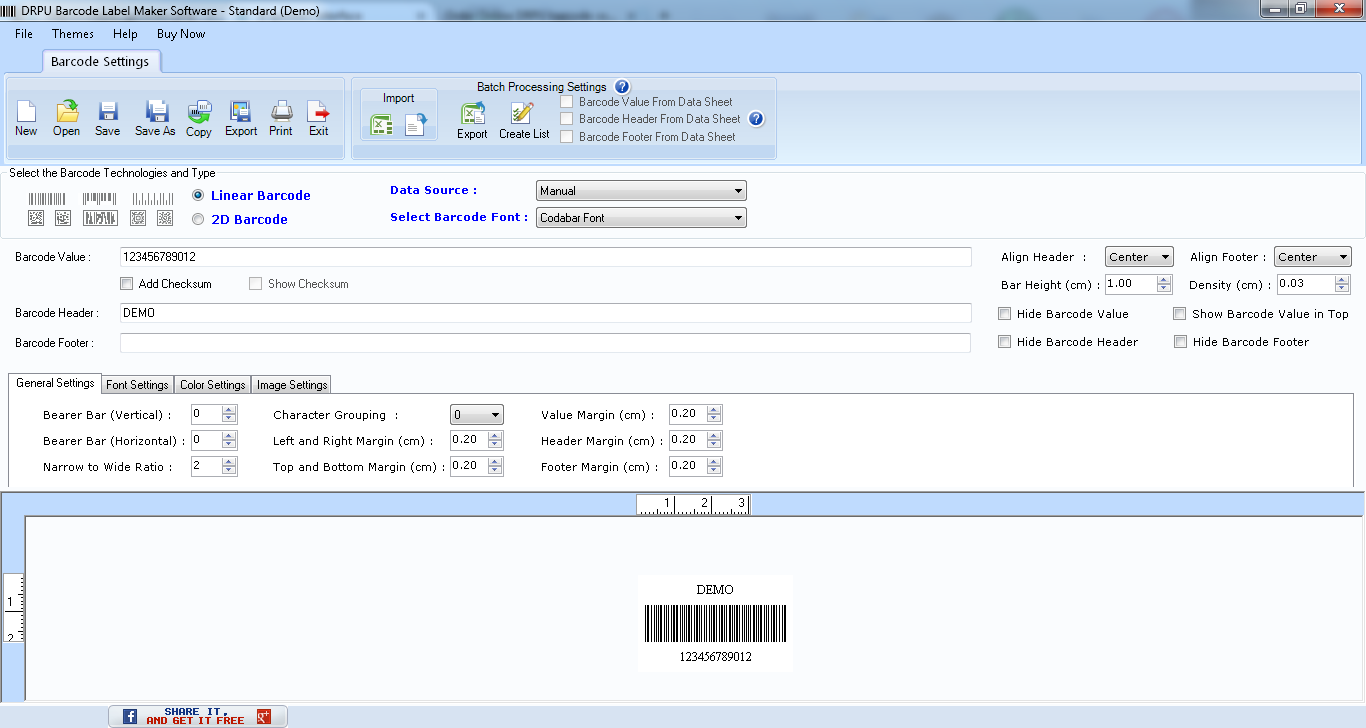Click the Export icon next to Print
Viewport: 1366px width, 728px height.
[x=240, y=118]
